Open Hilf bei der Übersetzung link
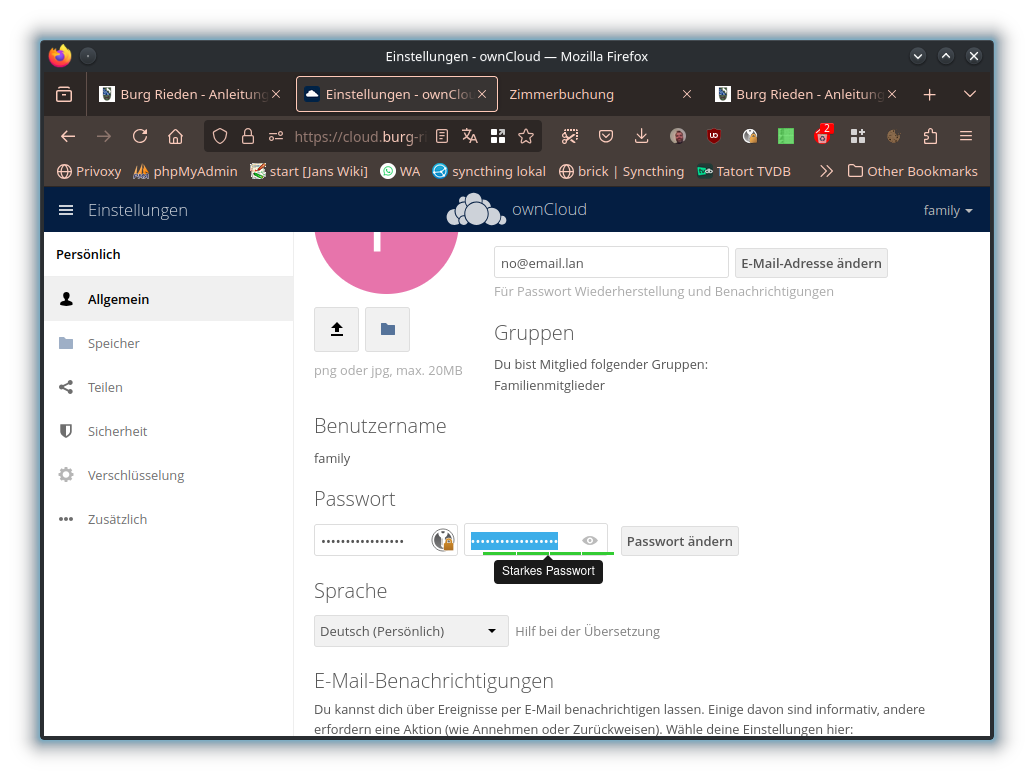 click(x=587, y=631)
